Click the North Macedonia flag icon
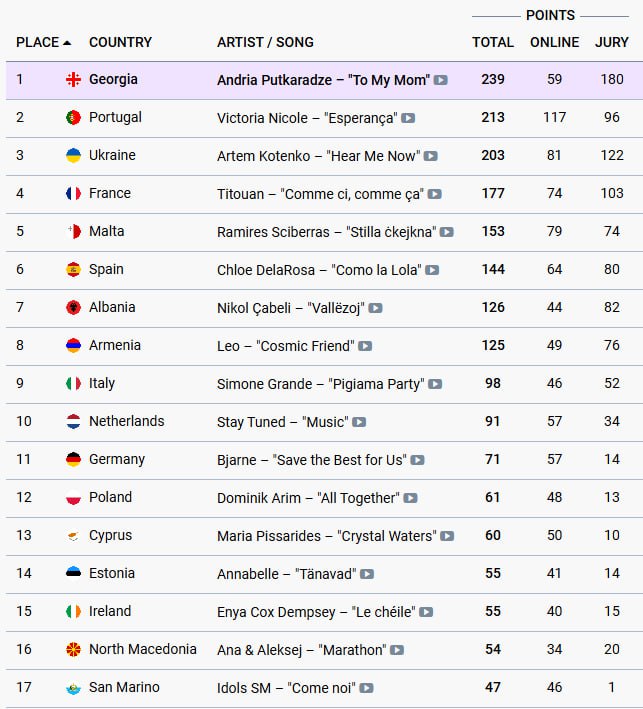The width and height of the screenshot is (643, 709). 73,649
